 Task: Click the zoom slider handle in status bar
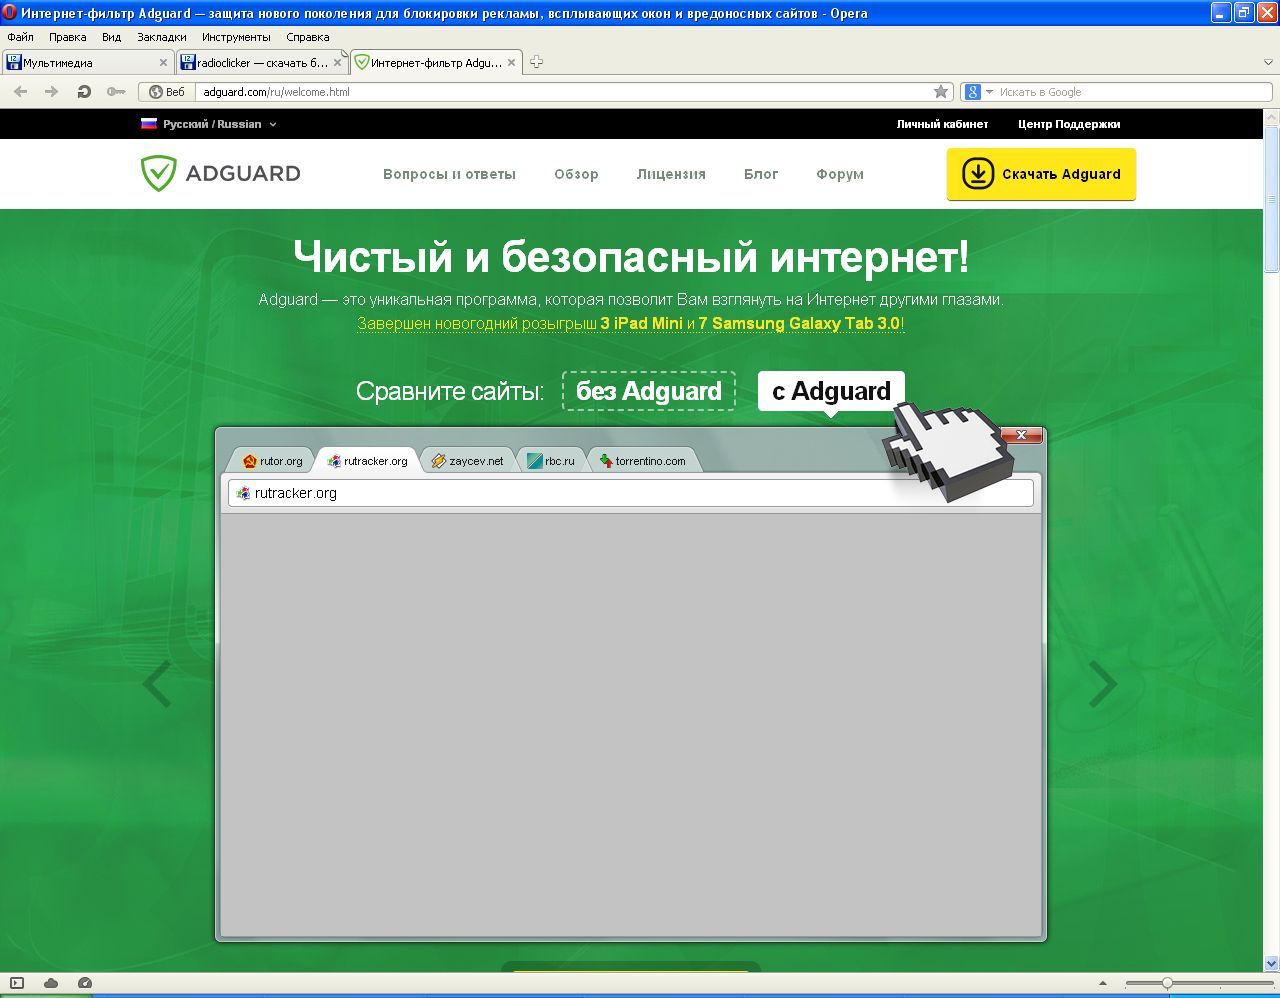coord(1167,984)
